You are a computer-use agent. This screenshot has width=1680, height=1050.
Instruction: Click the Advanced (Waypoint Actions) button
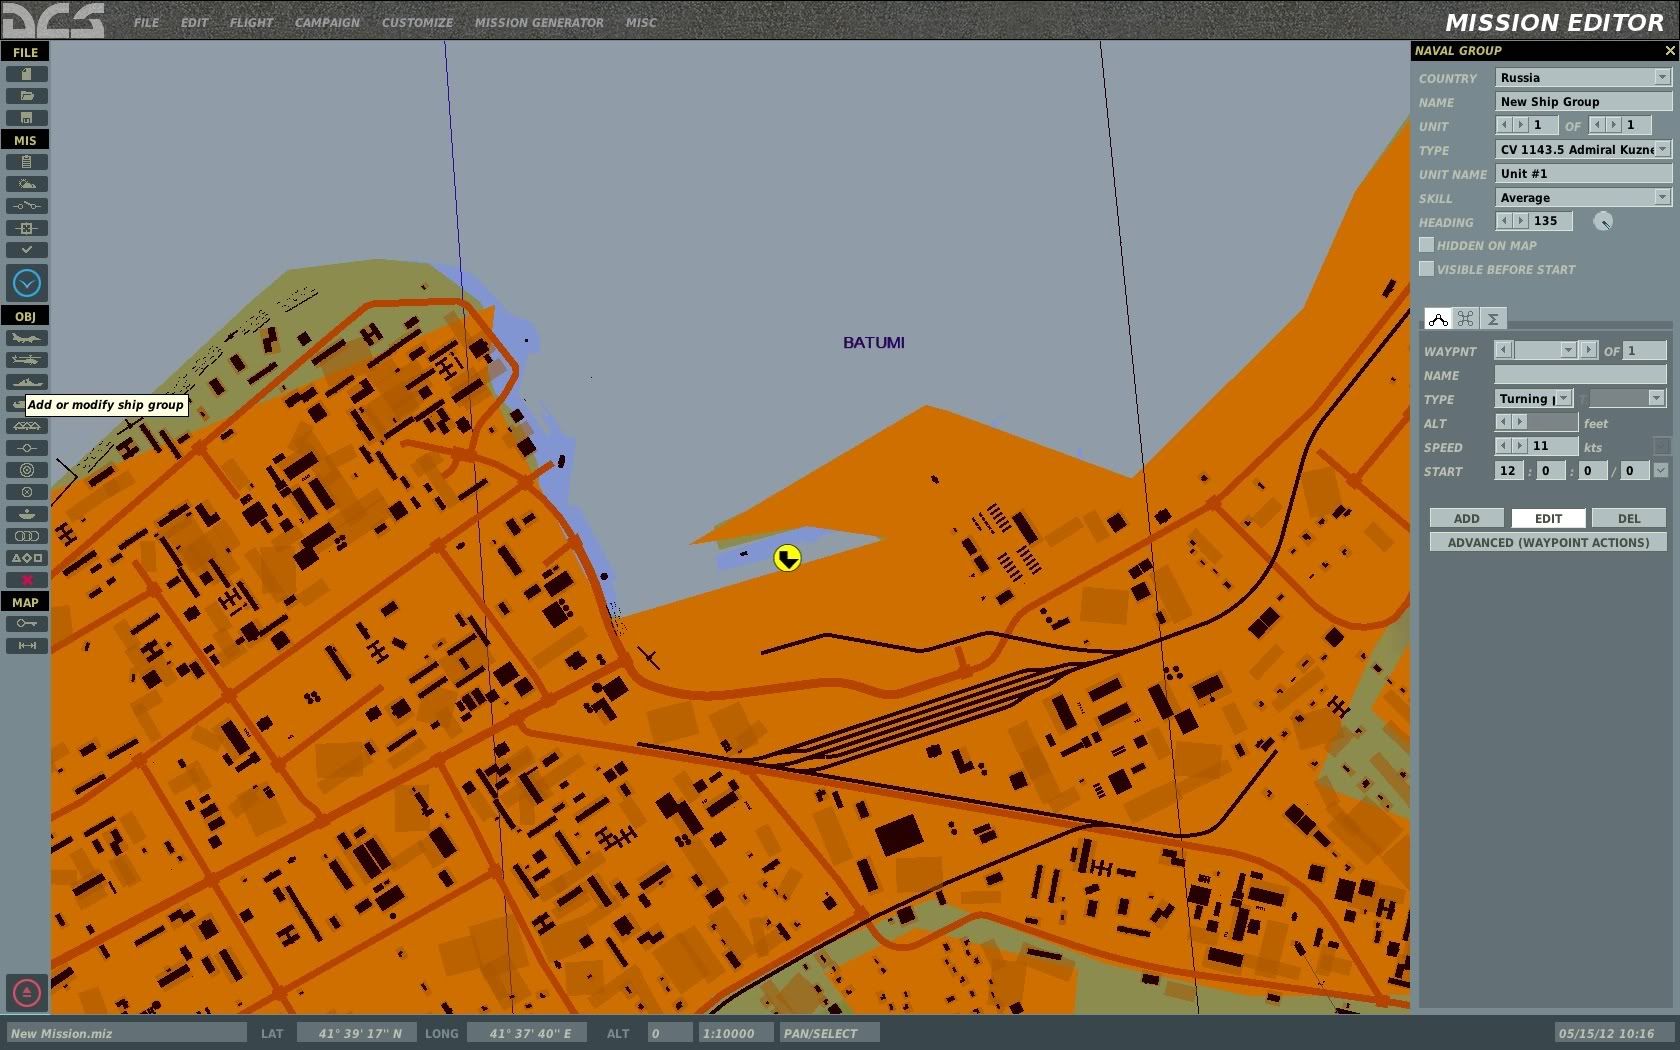point(1548,543)
